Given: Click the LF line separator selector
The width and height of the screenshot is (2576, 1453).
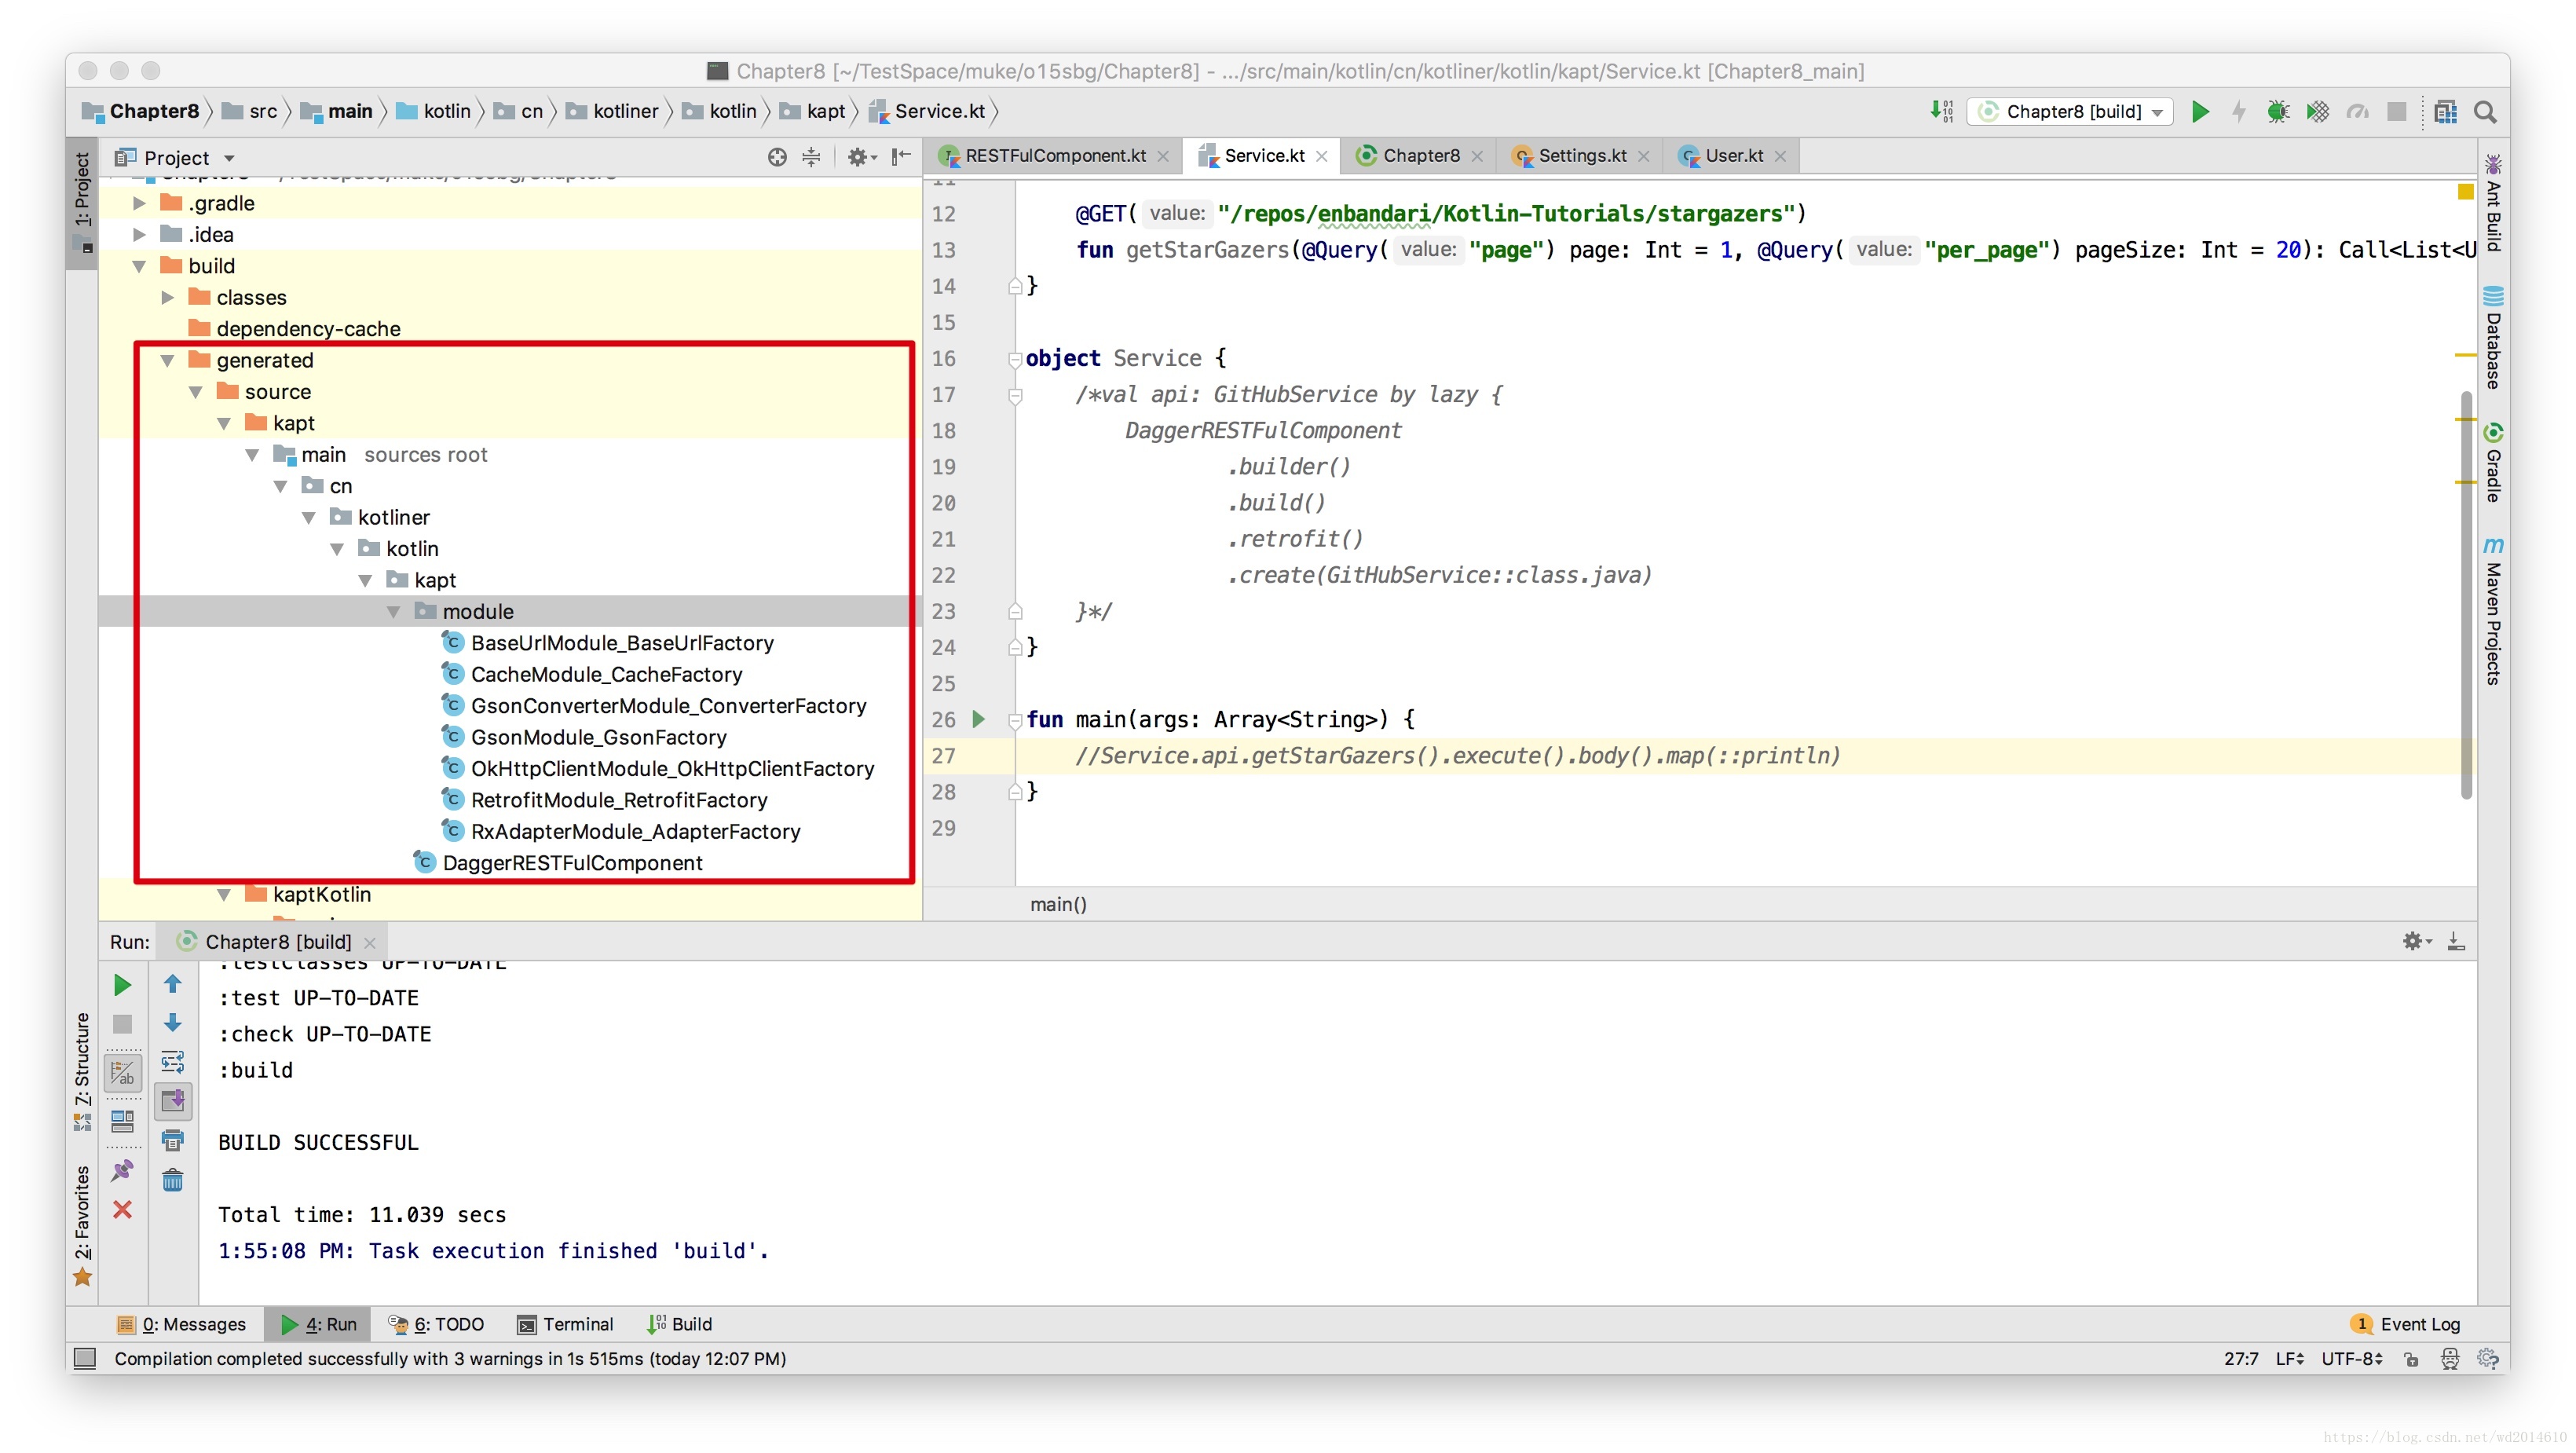Looking at the screenshot, I should coord(2289,1358).
